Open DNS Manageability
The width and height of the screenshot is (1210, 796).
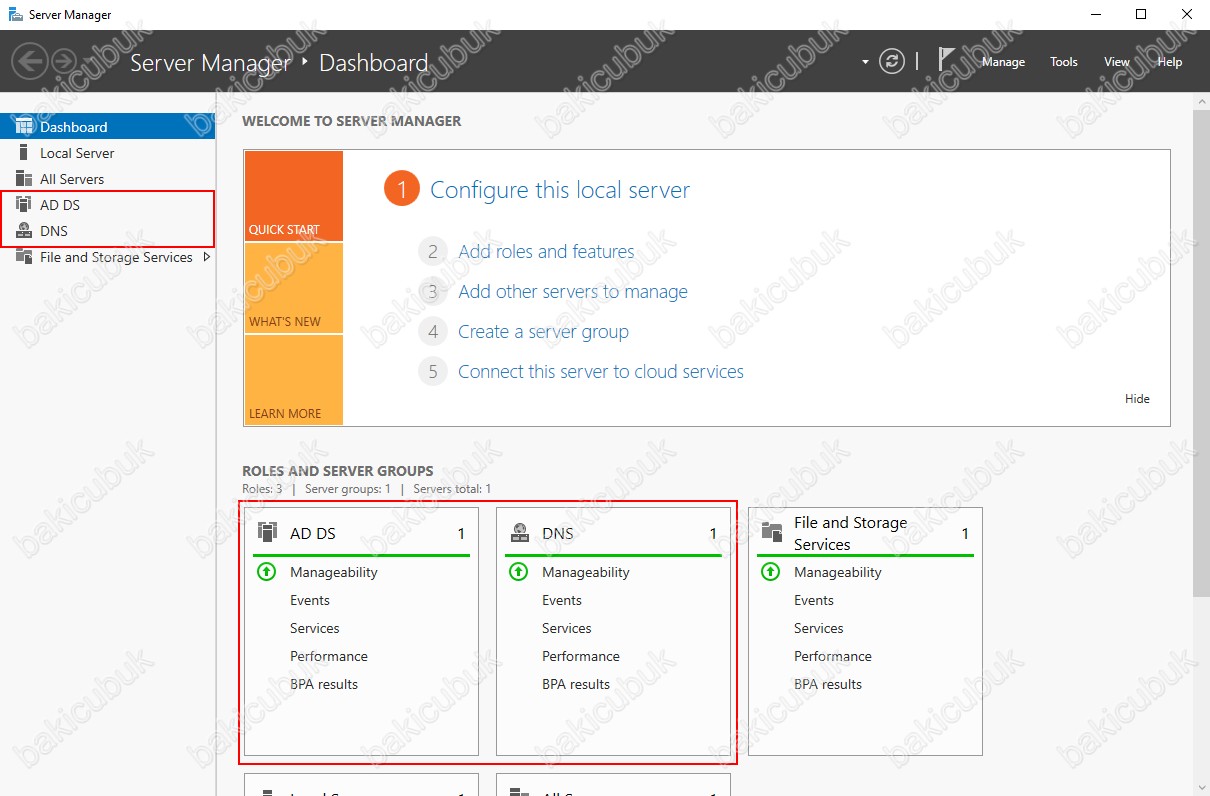click(586, 572)
